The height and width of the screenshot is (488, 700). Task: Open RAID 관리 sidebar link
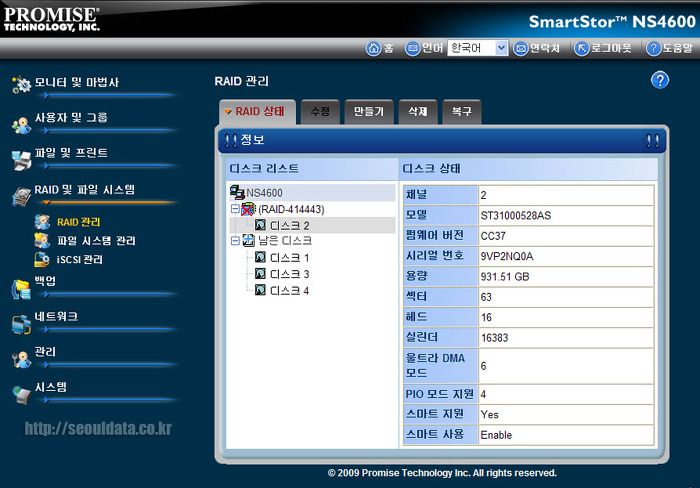79,222
